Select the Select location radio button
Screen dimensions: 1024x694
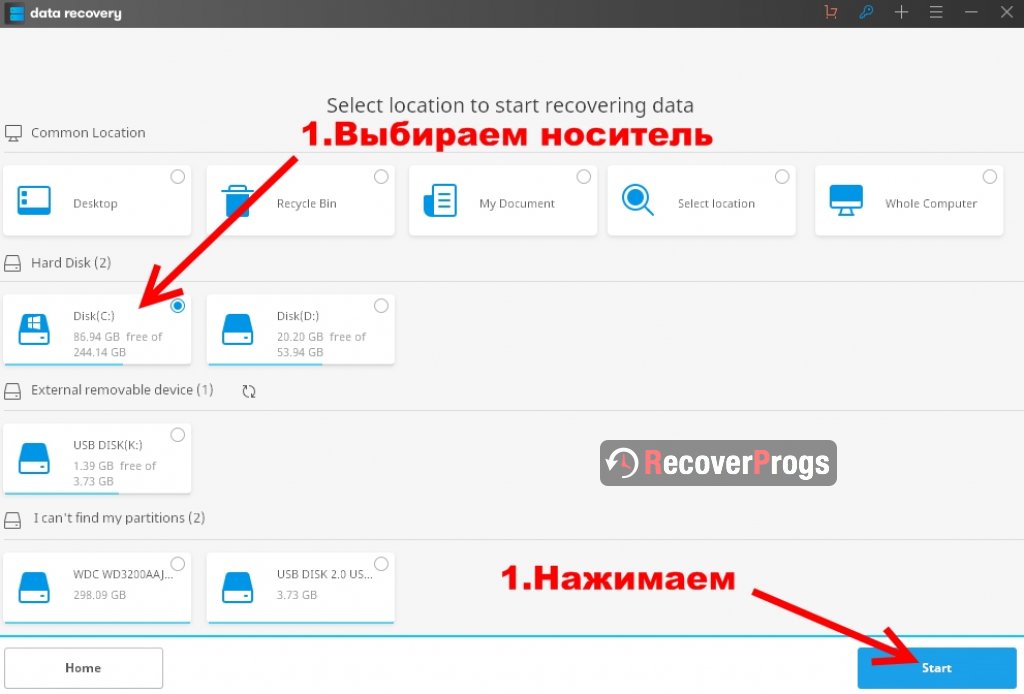pos(782,177)
